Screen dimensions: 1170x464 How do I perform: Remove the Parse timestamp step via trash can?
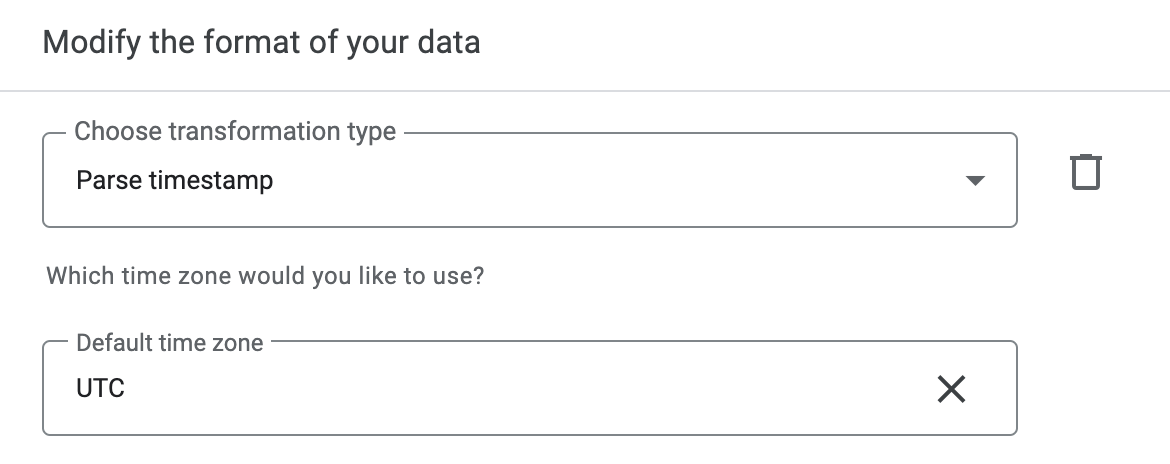point(1085,172)
